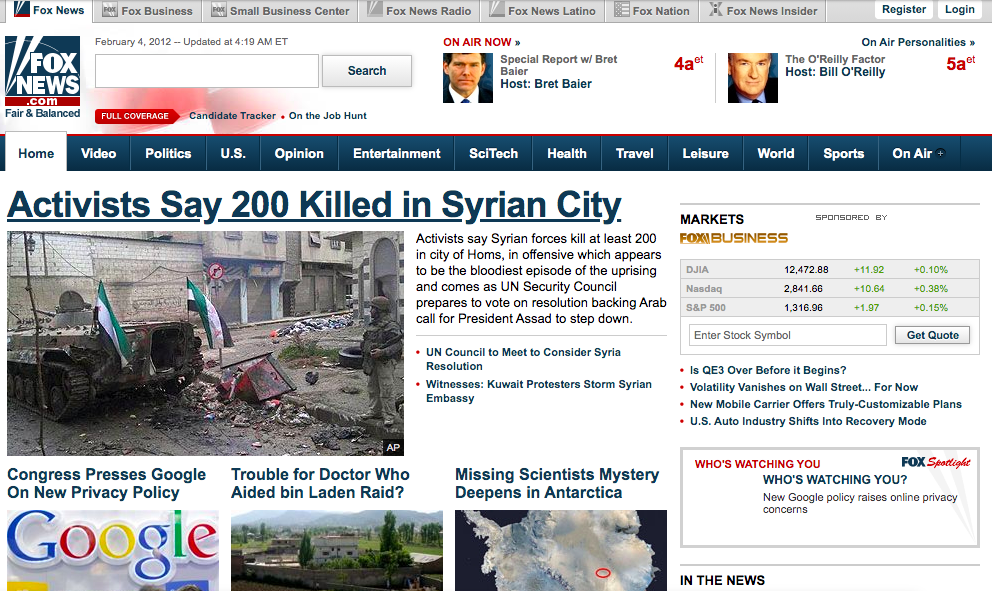992x591 pixels.
Task: Click Bill O'Reilly host photo
Action: tap(752, 78)
